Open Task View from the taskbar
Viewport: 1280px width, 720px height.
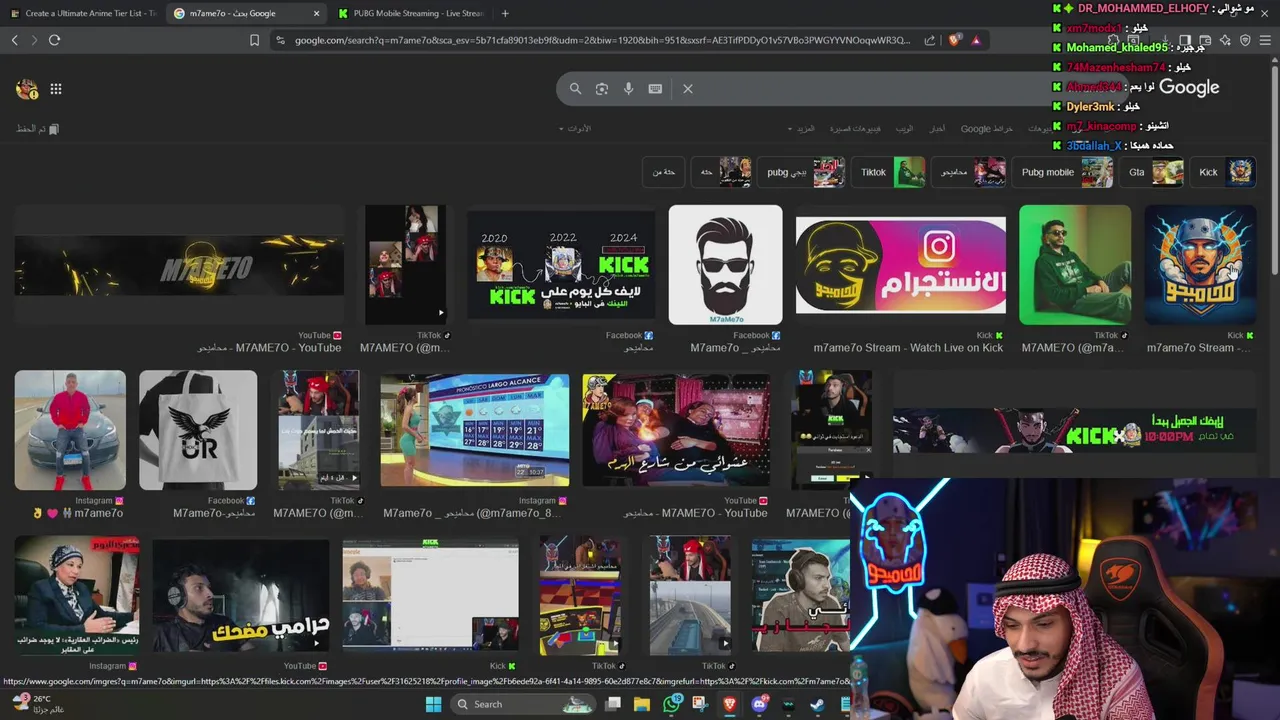(613, 704)
